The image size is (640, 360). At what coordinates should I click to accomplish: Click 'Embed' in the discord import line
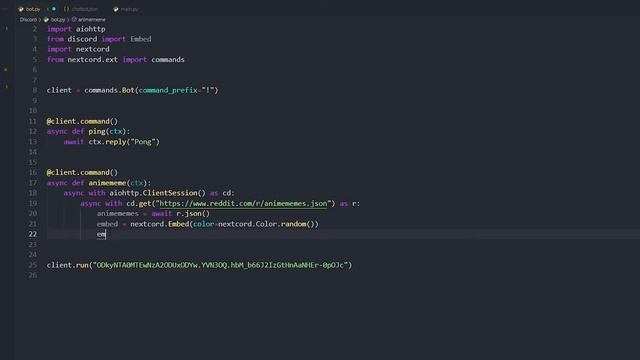click(x=141, y=39)
